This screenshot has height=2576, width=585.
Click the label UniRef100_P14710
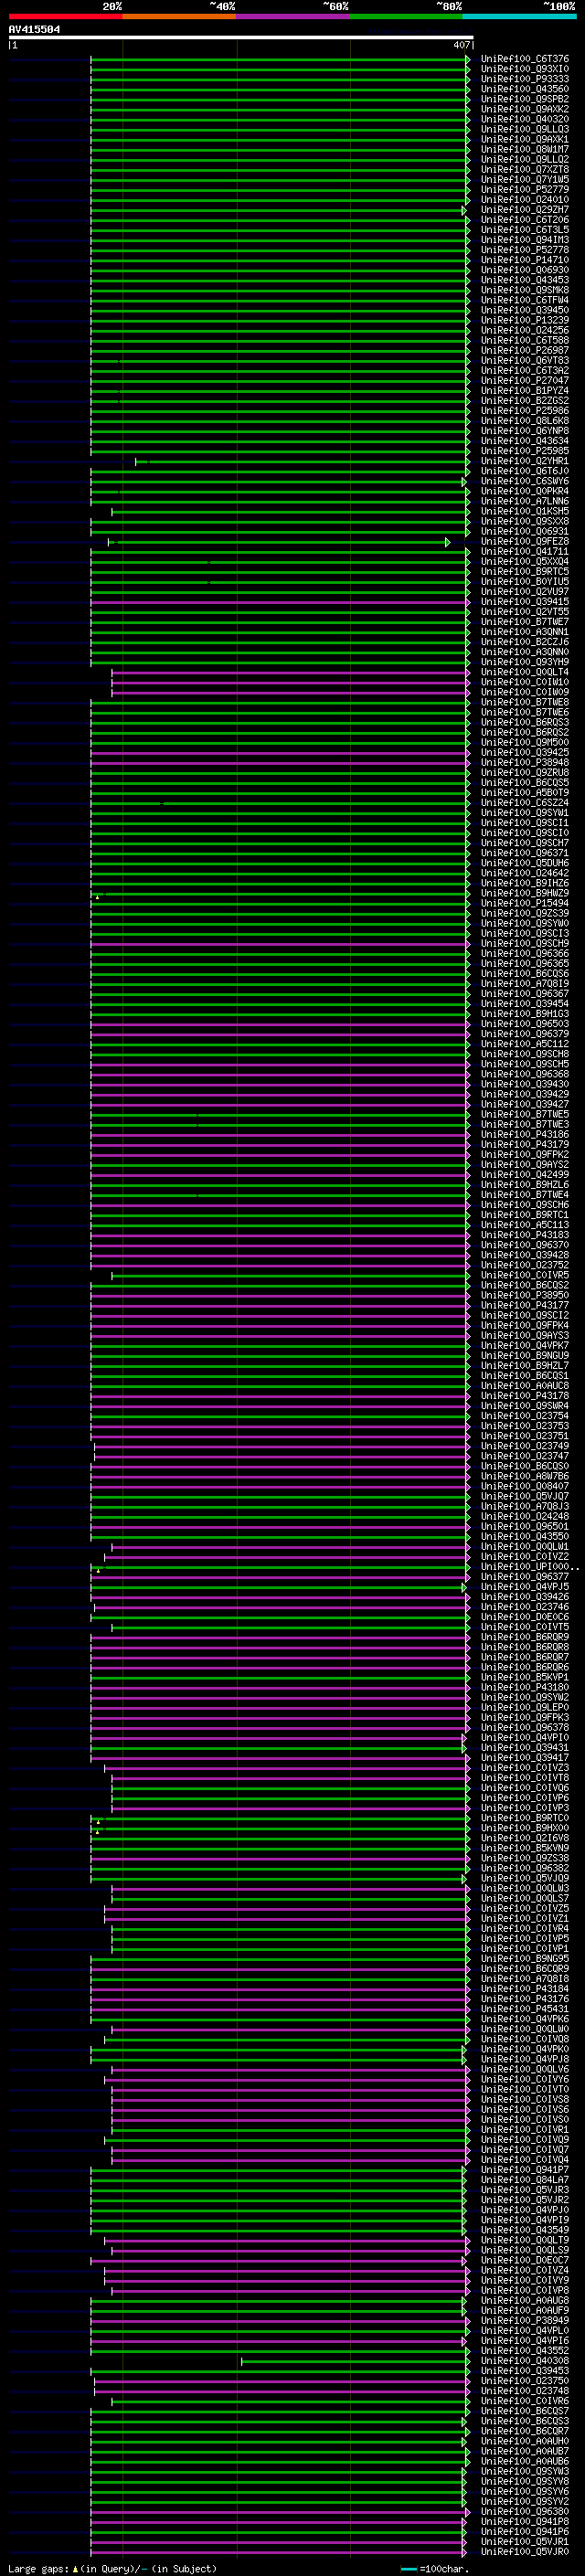(x=525, y=260)
